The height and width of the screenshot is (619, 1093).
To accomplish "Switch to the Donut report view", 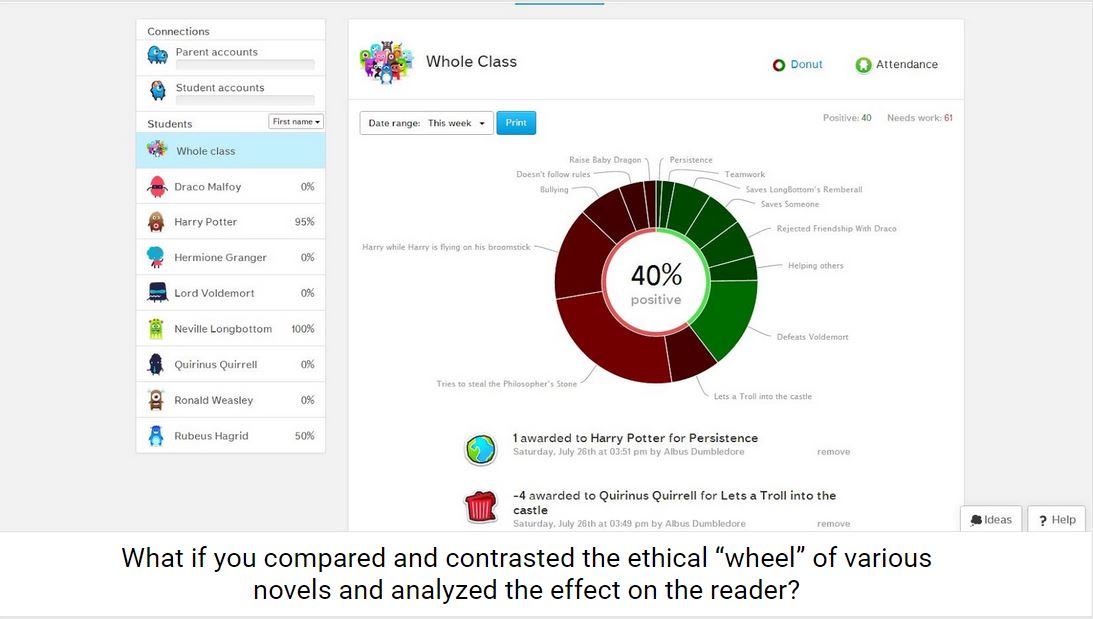I will tap(798, 65).
